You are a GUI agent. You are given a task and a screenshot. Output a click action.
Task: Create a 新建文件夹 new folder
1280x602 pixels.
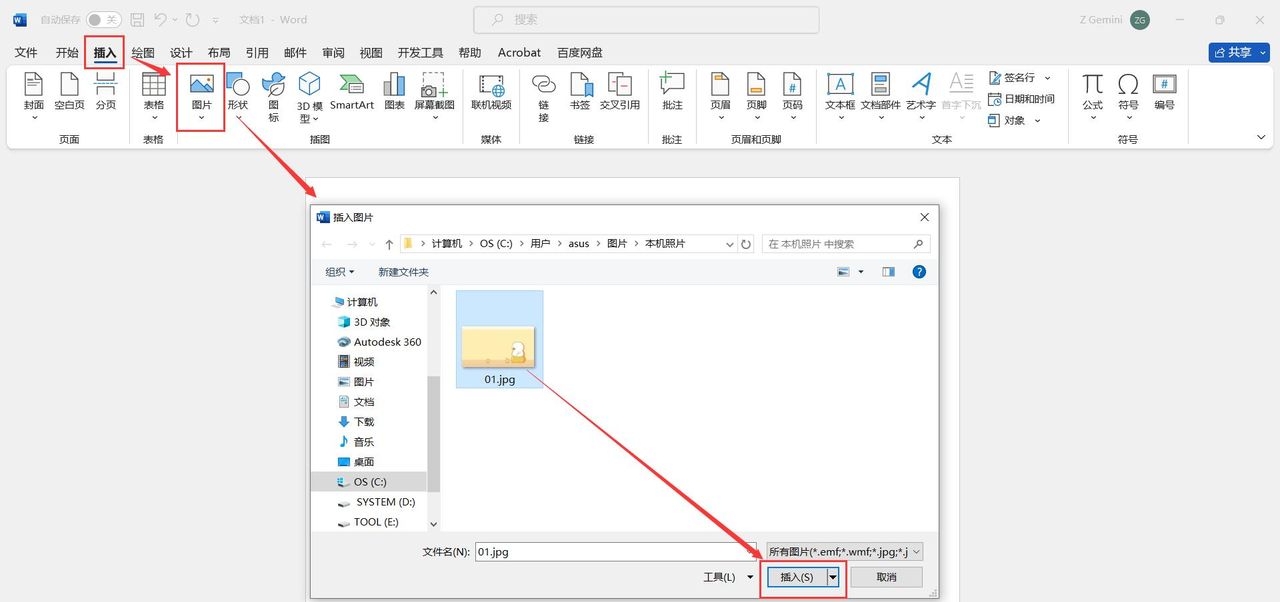pyautogui.click(x=403, y=271)
